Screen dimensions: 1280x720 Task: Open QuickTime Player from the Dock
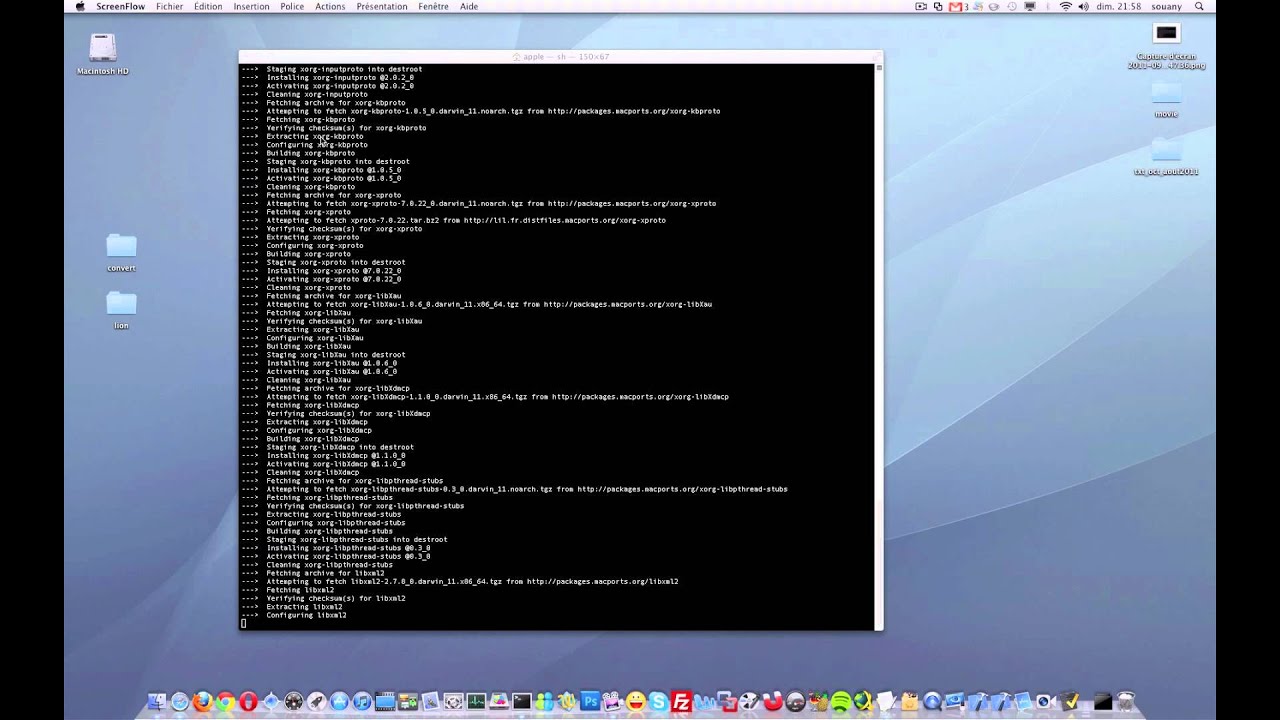coord(931,702)
